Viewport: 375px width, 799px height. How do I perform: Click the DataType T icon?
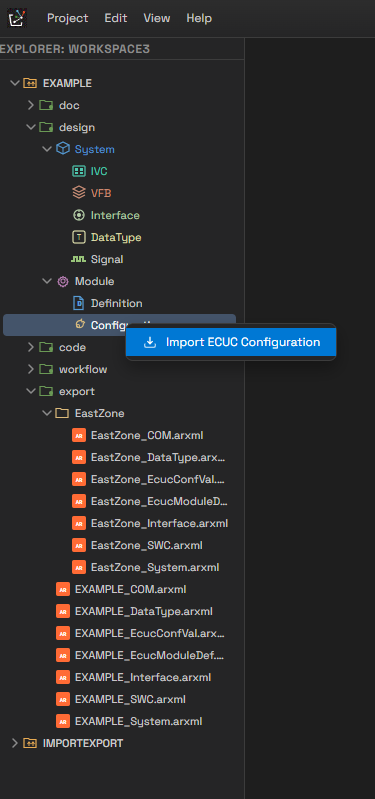pos(78,237)
